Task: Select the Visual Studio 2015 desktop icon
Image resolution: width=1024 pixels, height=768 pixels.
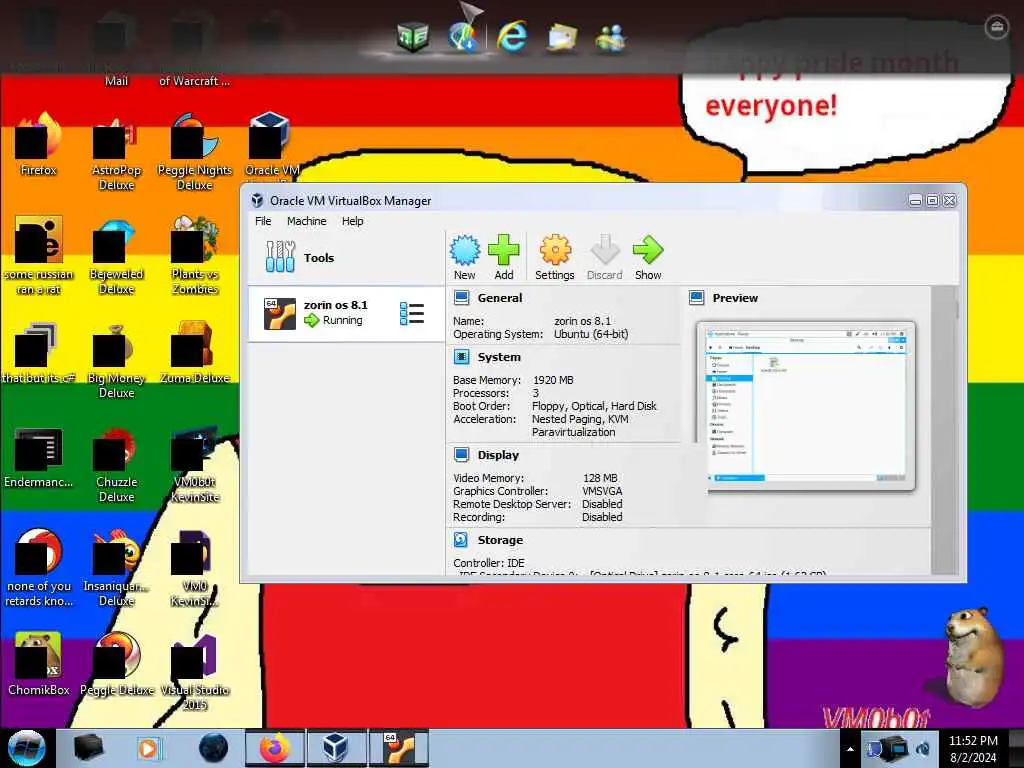Action: 195,673
